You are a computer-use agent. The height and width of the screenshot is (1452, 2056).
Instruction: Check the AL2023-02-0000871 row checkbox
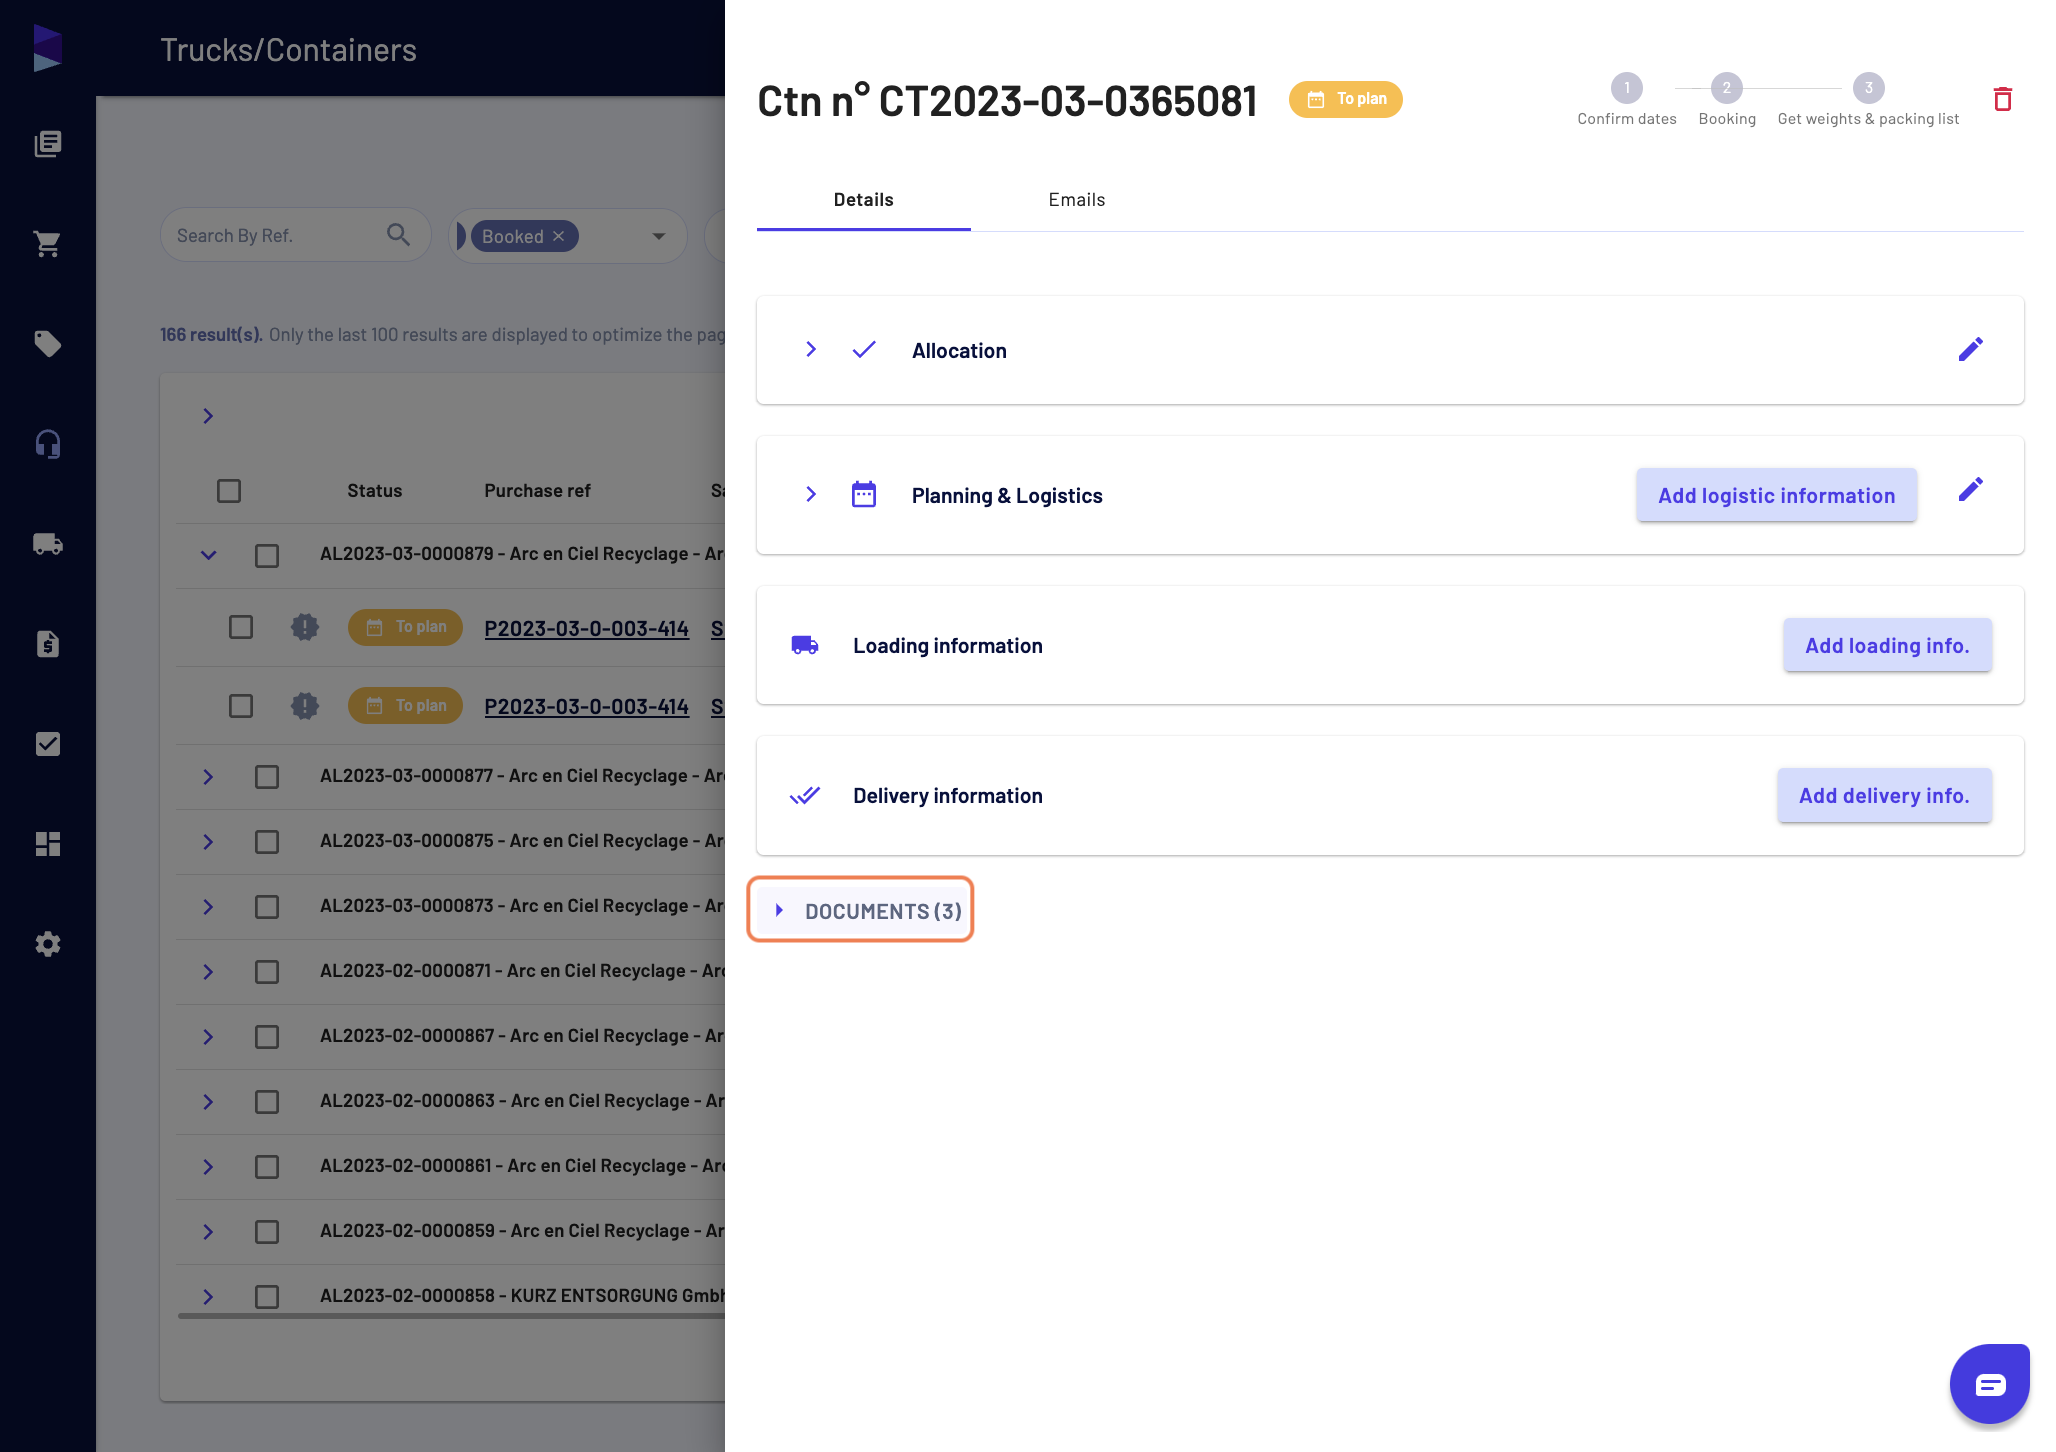[267, 972]
